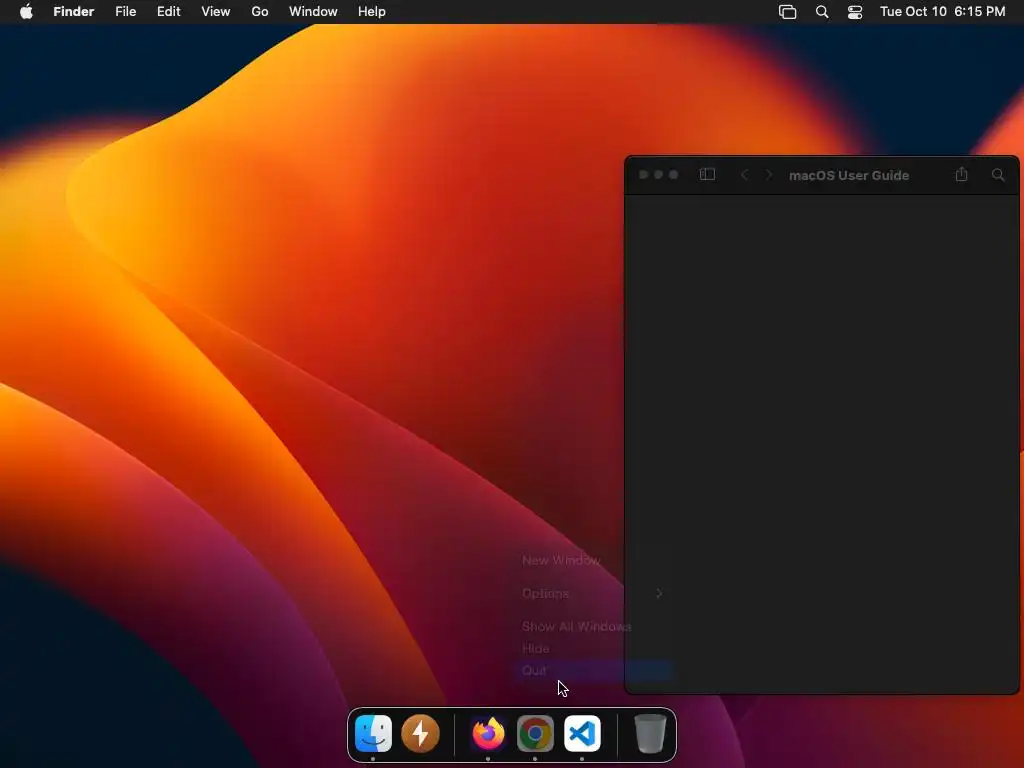
Task: Open the Go menu
Action: pos(260,12)
